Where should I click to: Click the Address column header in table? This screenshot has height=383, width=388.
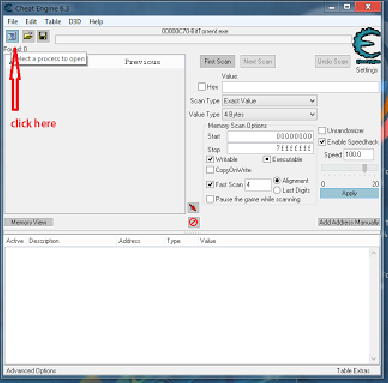[x=129, y=241]
